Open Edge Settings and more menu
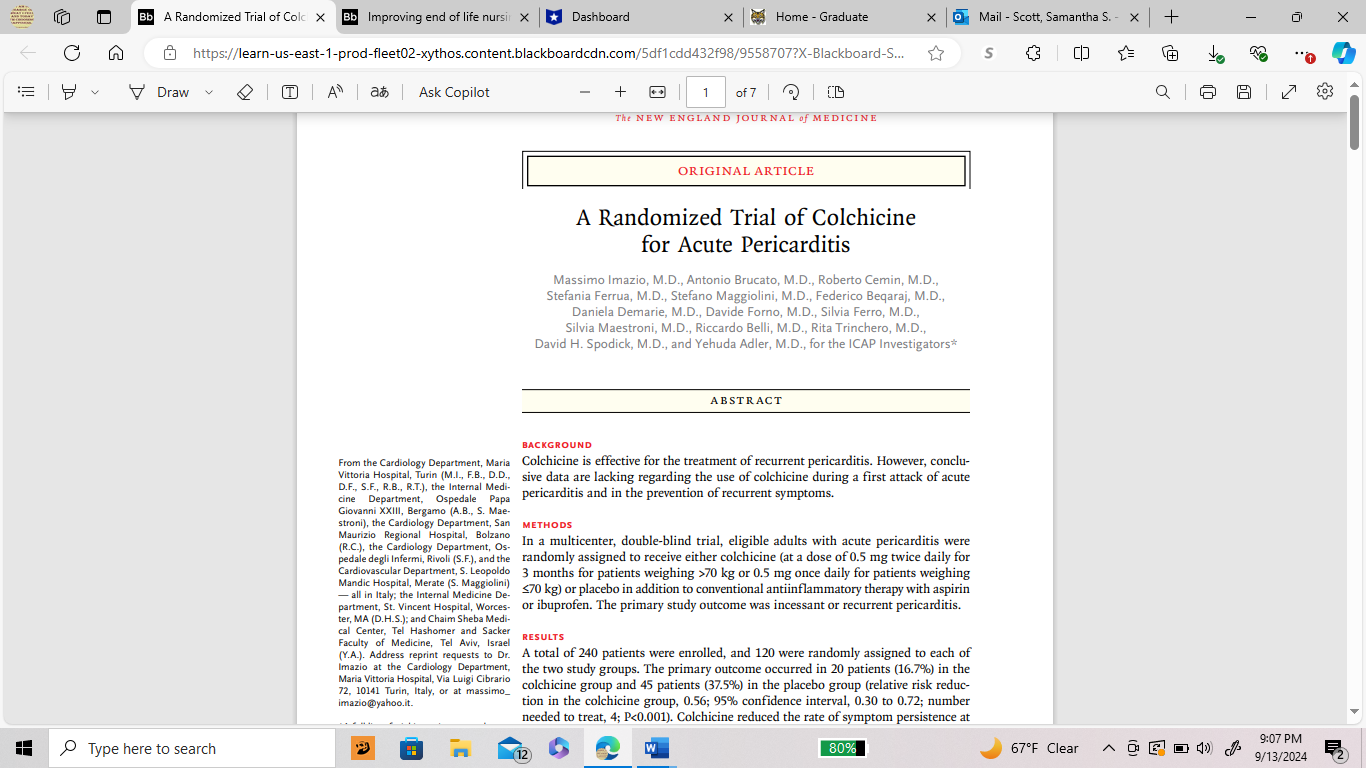This screenshot has width=1366, height=768. pos(1303,53)
